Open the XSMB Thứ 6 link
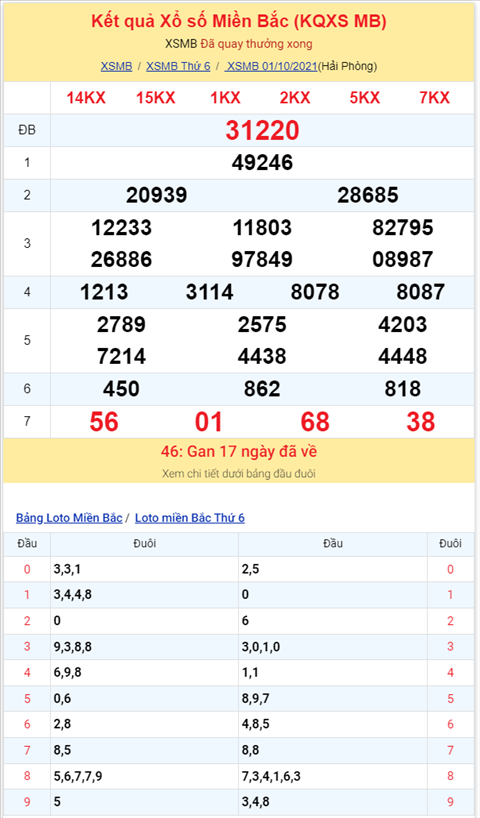Image resolution: width=480 pixels, height=818 pixels. pos(178,66)
